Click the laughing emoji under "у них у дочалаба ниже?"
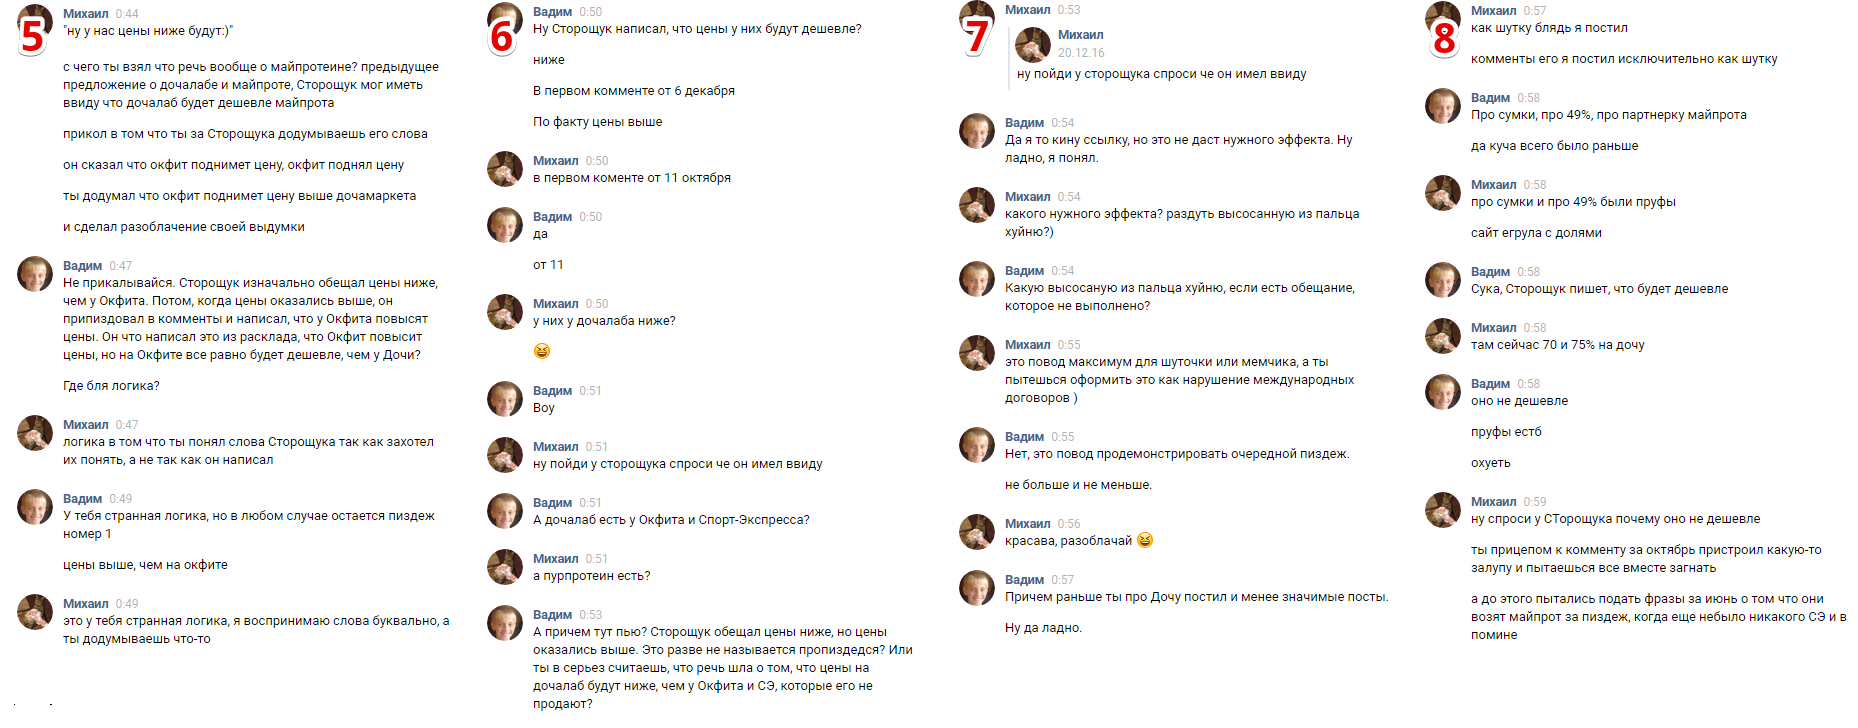Image resolution: width=1858 pixels, height=728 pixels. 542,351
